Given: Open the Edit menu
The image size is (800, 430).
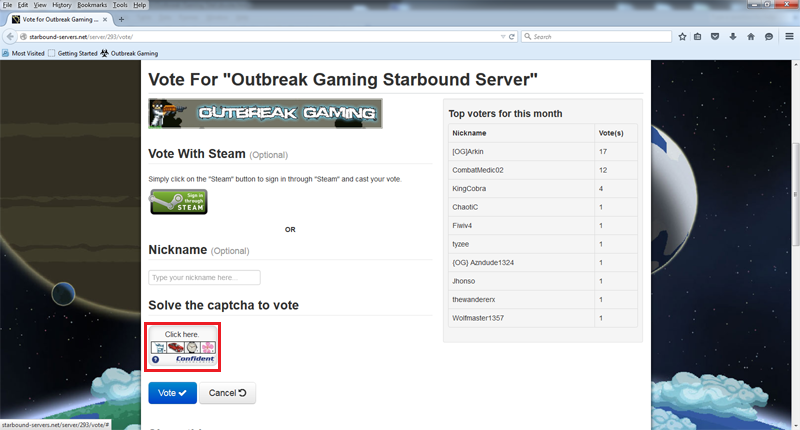Looking at the screenshot, I should [x=23, y=5].
